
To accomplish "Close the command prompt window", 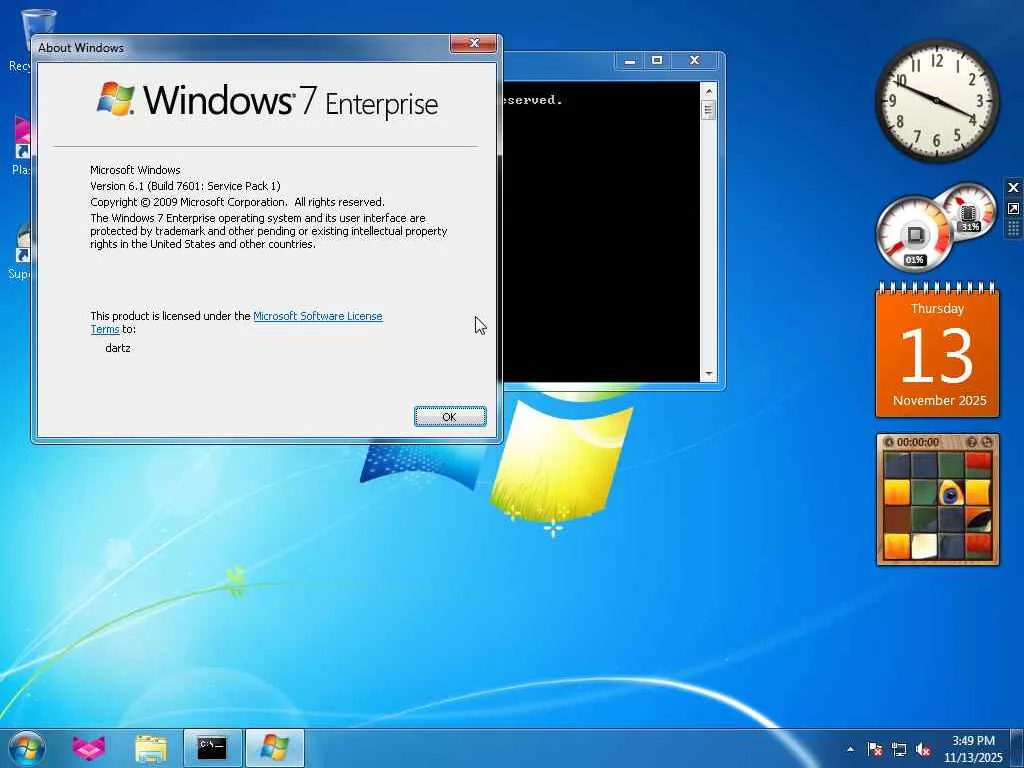I will tap(694, 61).
